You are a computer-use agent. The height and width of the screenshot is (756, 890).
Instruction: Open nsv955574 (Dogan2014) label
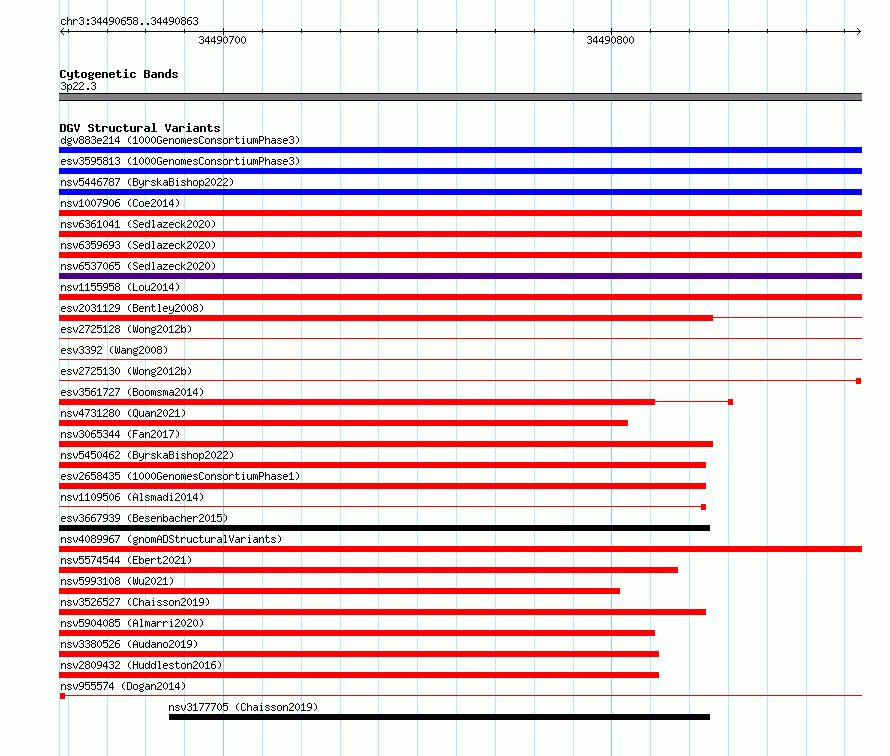click(123, 686)
